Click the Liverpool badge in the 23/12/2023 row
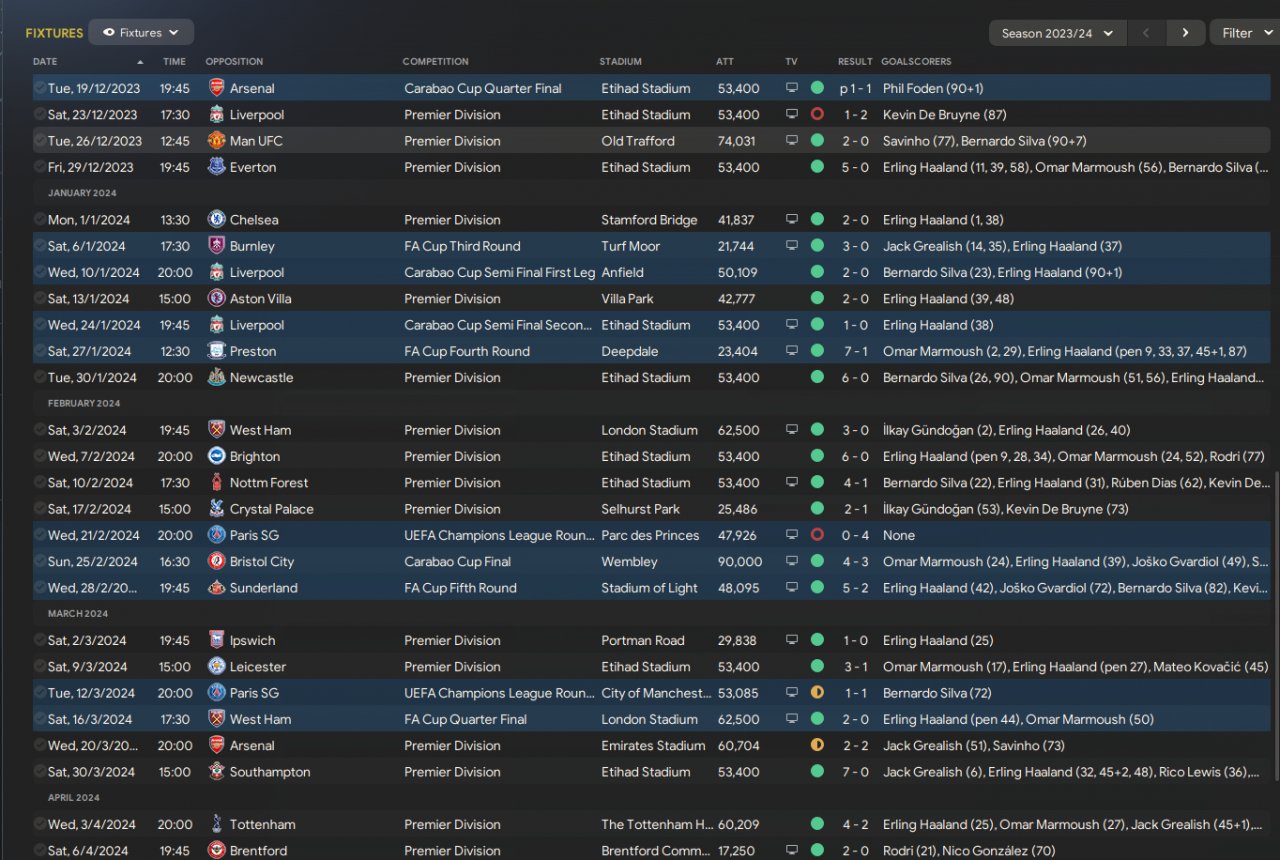 [x=216, y=115]
